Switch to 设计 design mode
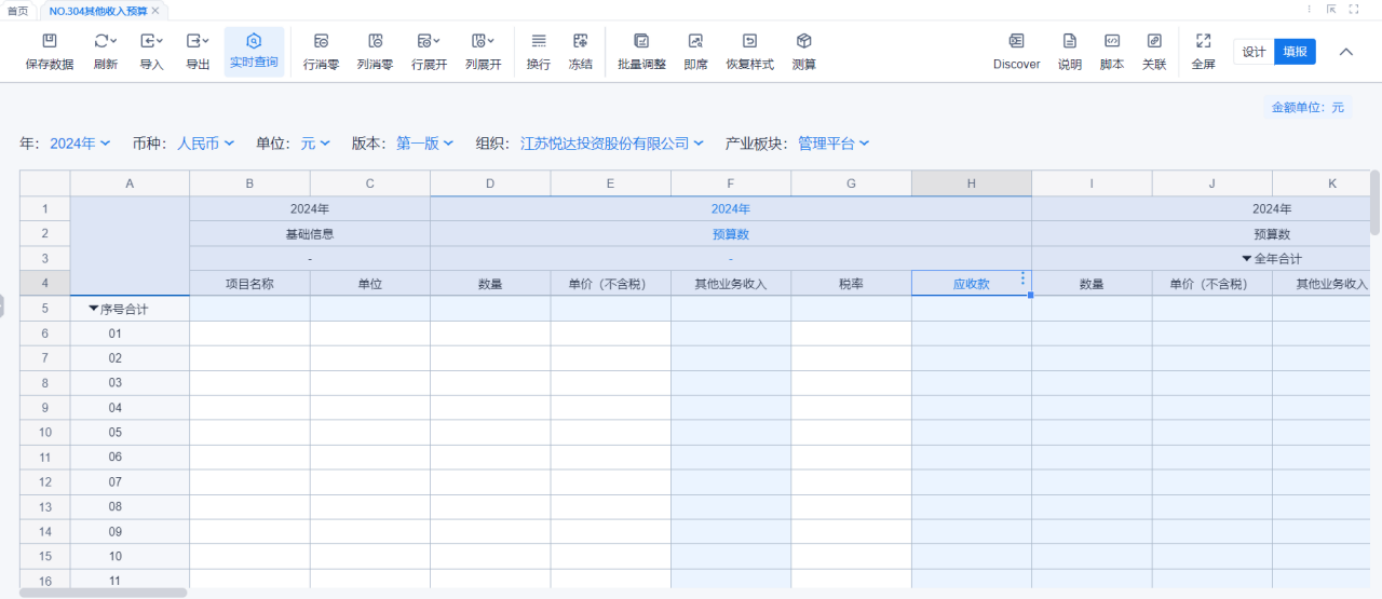The image size is (1382, 599). point(1254,52)
